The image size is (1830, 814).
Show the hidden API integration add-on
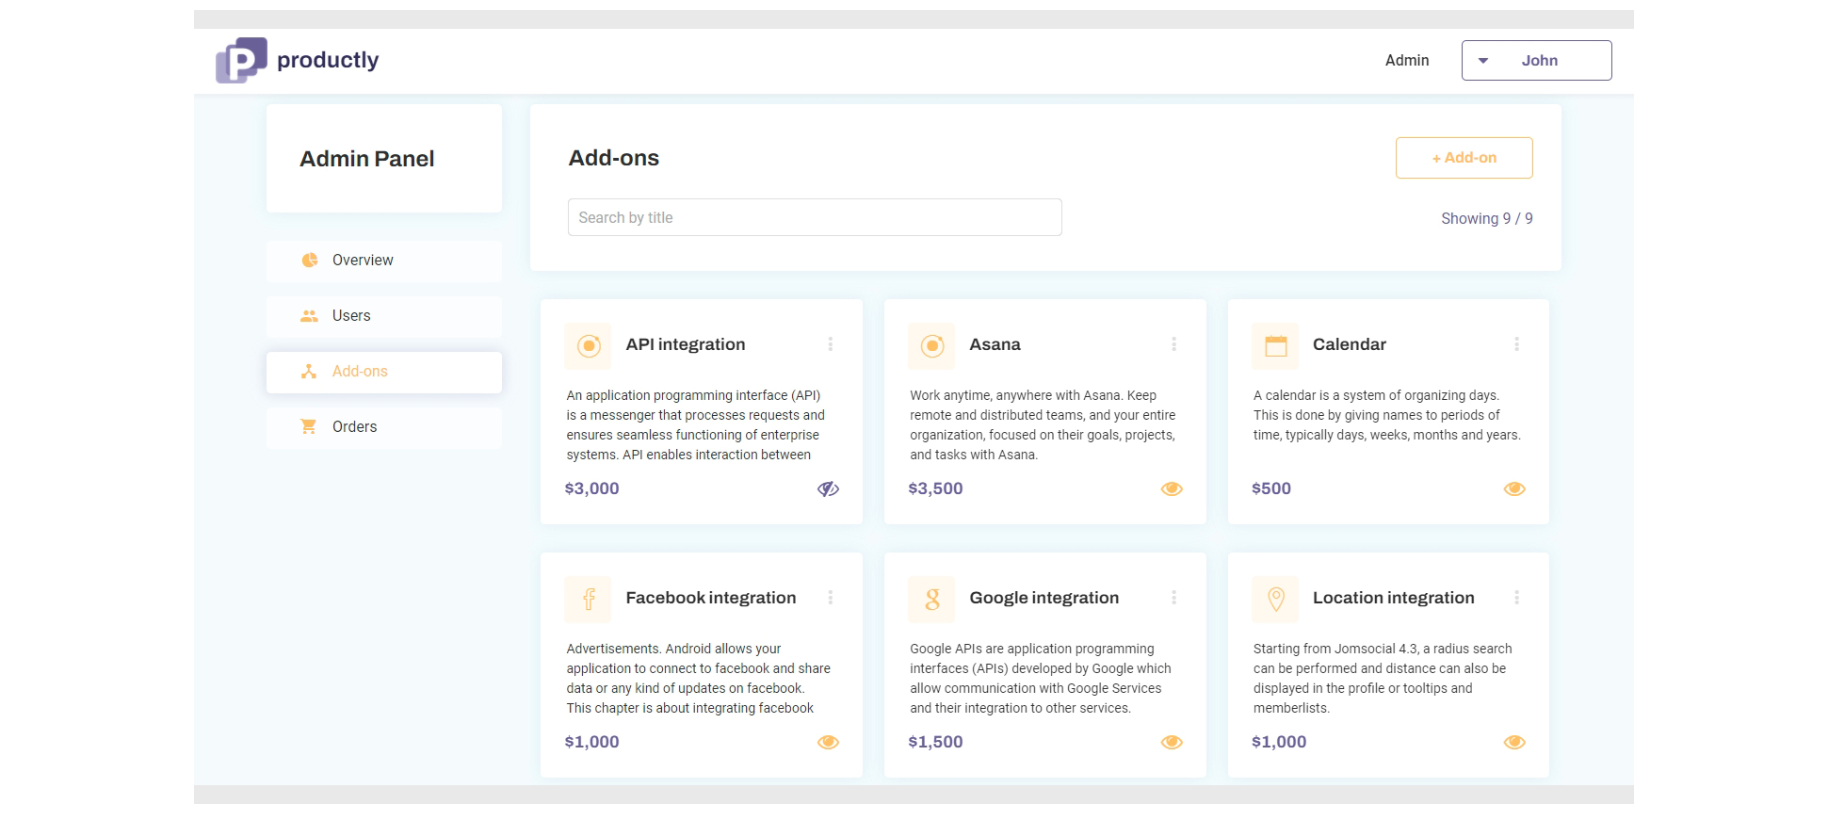[x=828, y=489]
